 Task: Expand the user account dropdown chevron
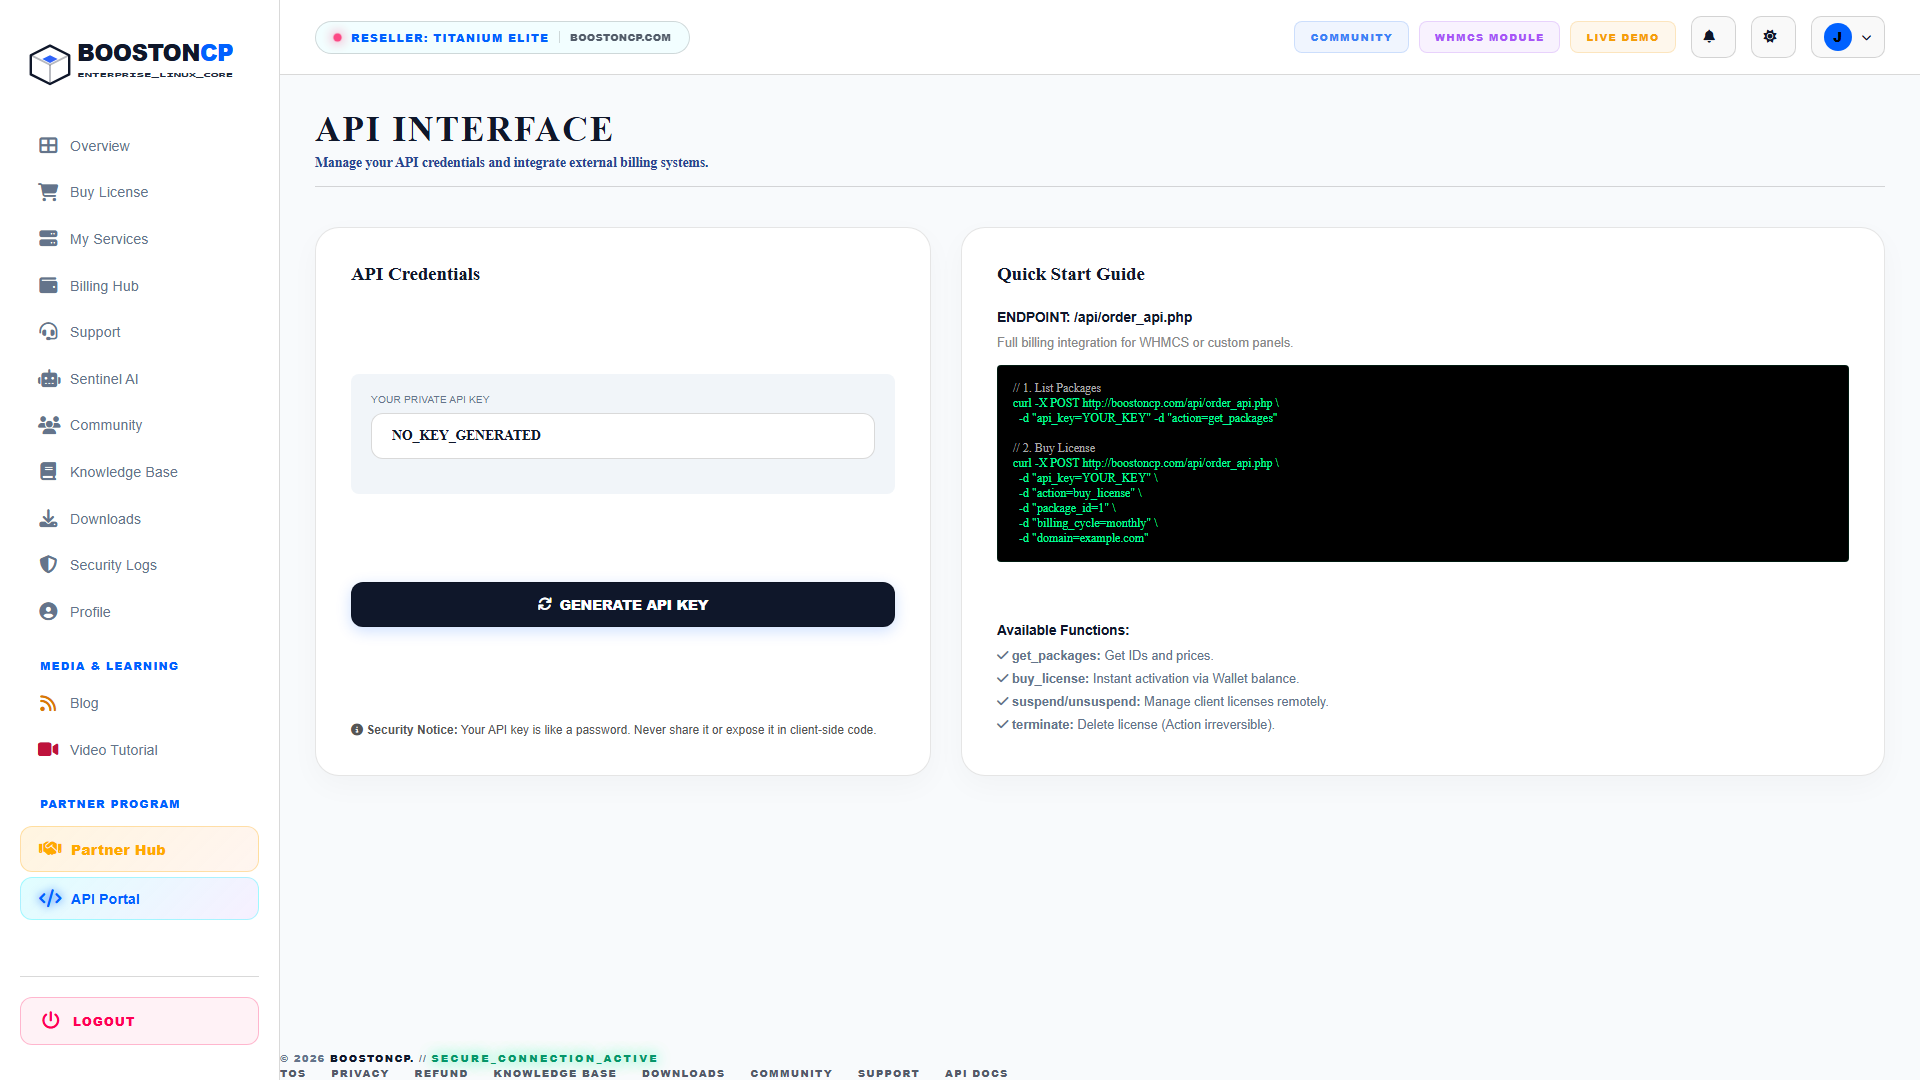pos(1866,38)
